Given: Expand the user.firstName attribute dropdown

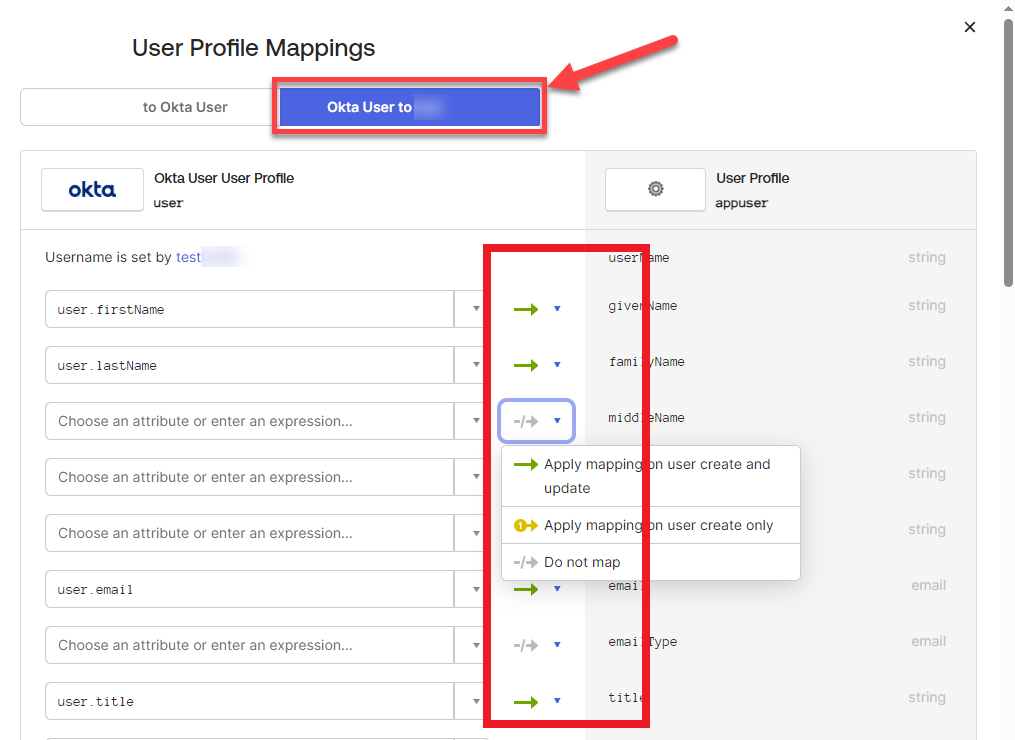Looking at the screenshot, I should (476, 309).
